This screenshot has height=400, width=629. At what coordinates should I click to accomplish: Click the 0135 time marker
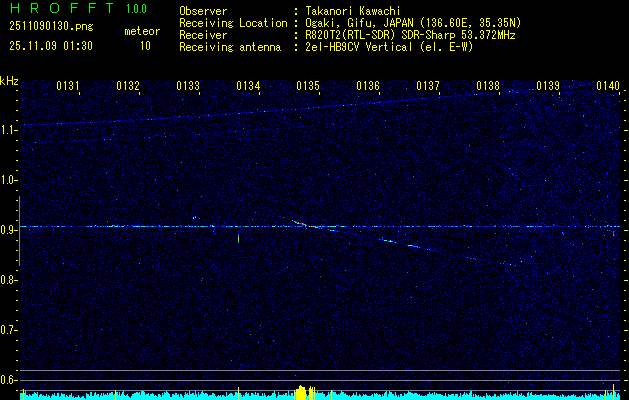(307, 87)
